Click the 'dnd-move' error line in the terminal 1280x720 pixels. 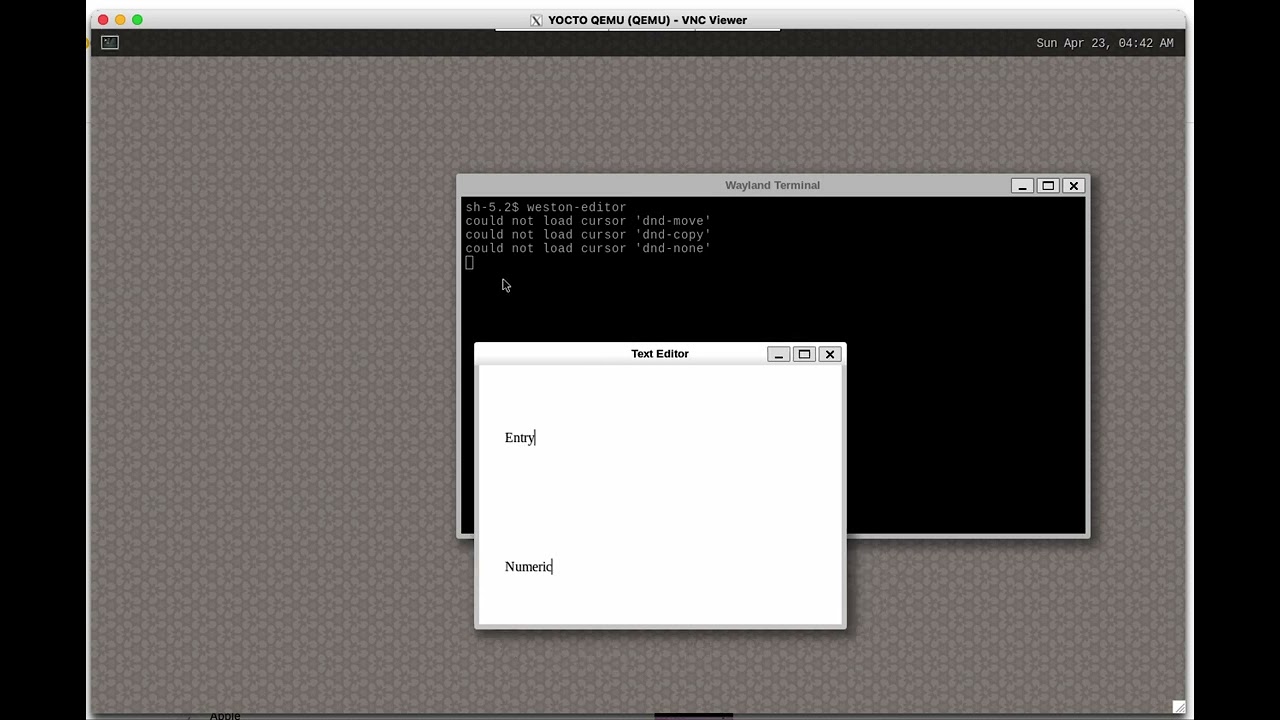pos(588,221)
